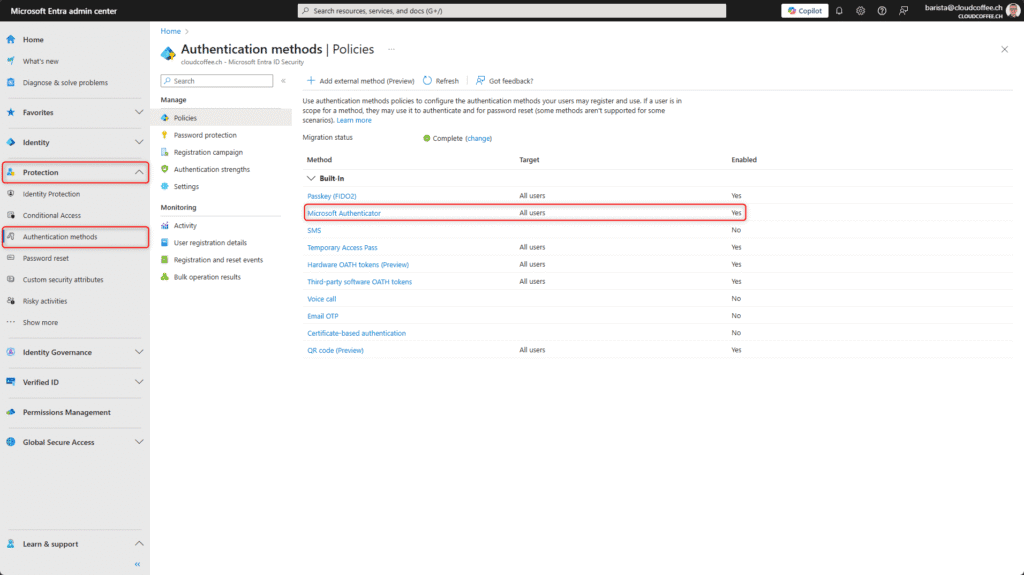Collapse the Built-In group chevron

pyautogui.click(x=311, y=178)
